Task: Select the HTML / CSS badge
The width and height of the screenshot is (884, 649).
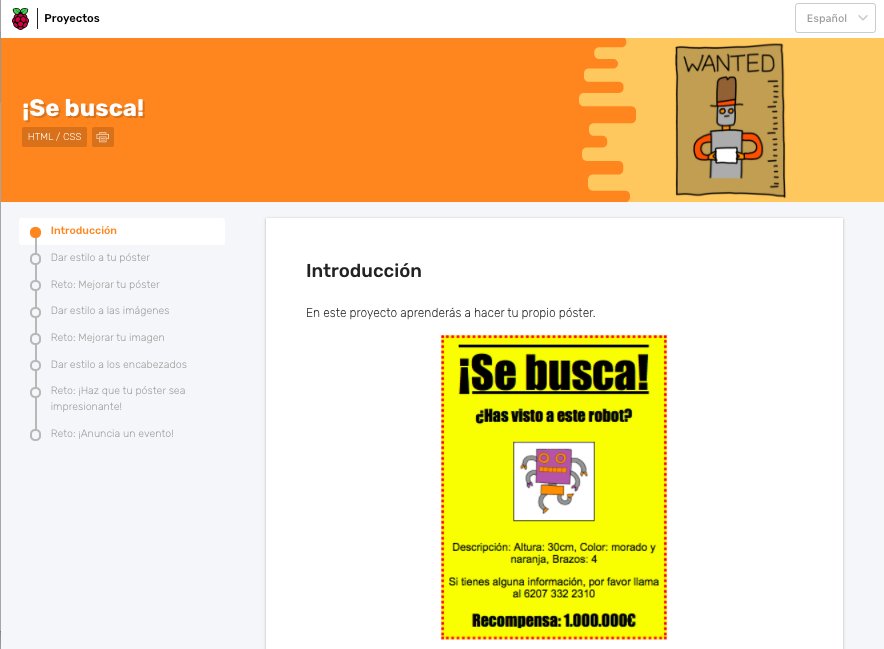Action: tap(55, 137)
